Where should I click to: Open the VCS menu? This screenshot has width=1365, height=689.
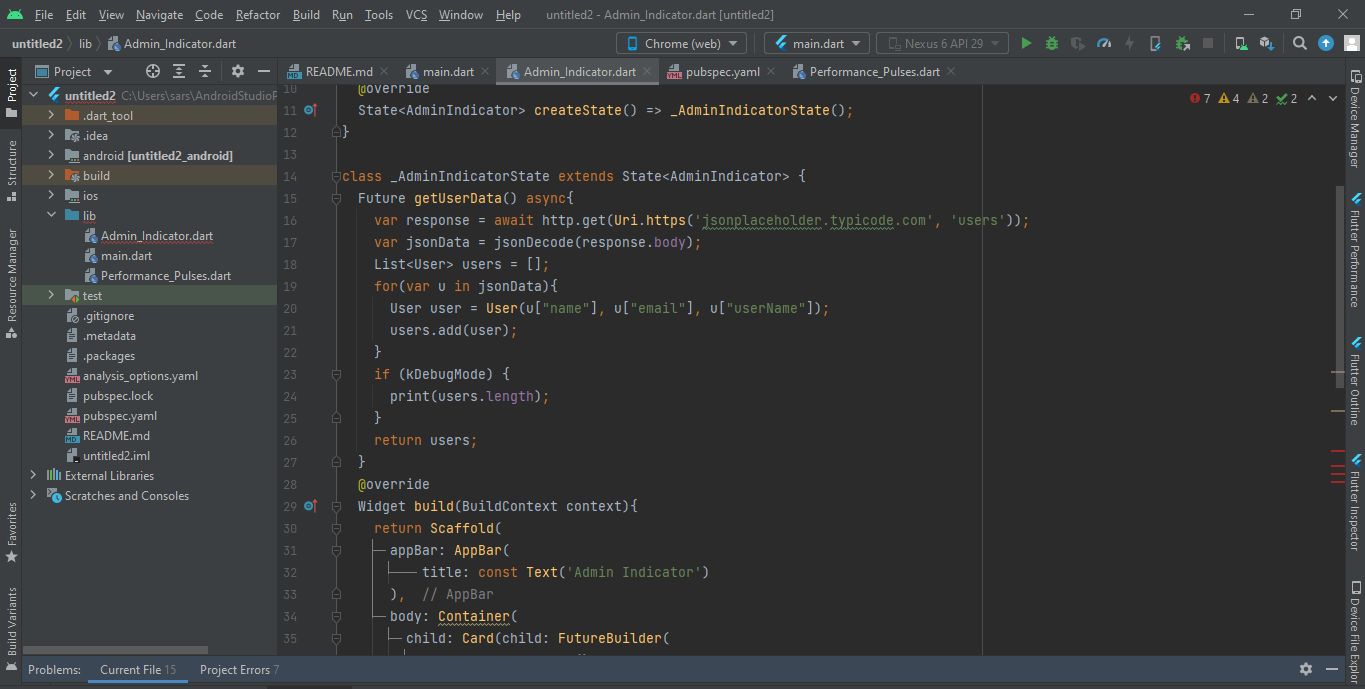point(416,15)
